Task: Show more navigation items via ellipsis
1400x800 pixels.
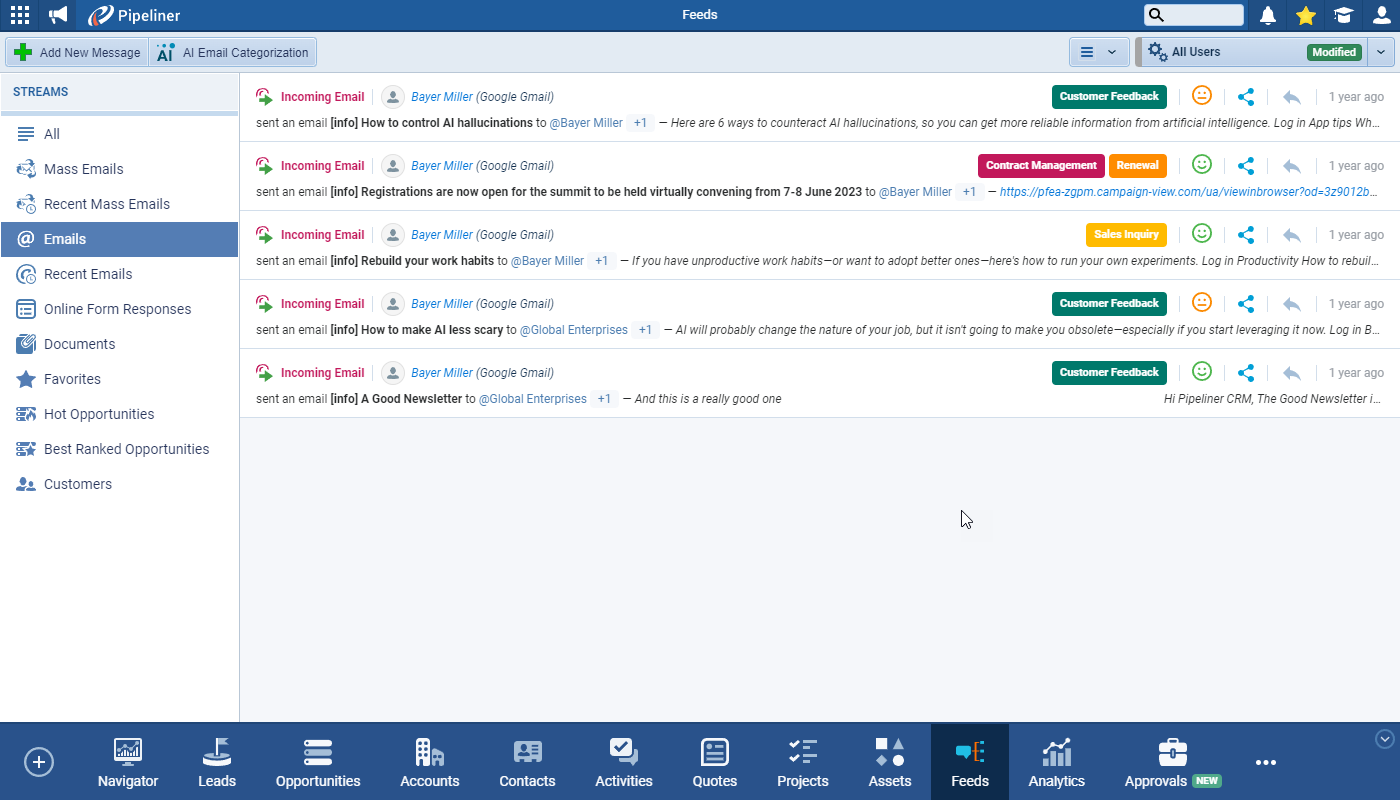Action: point(1266,762)
